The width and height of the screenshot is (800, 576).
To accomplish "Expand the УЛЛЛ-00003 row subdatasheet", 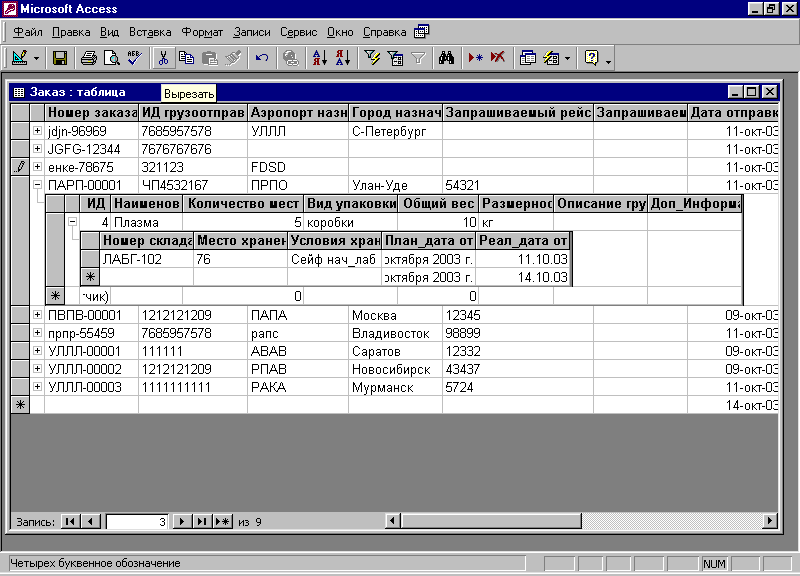I will coord(37,386).
